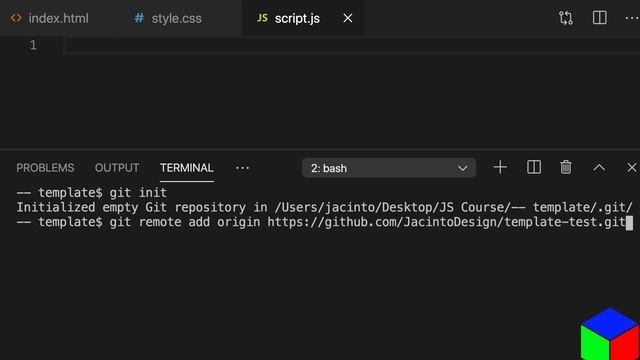
Task: Open the PROBLEMS panel tab
Action: 45,168
